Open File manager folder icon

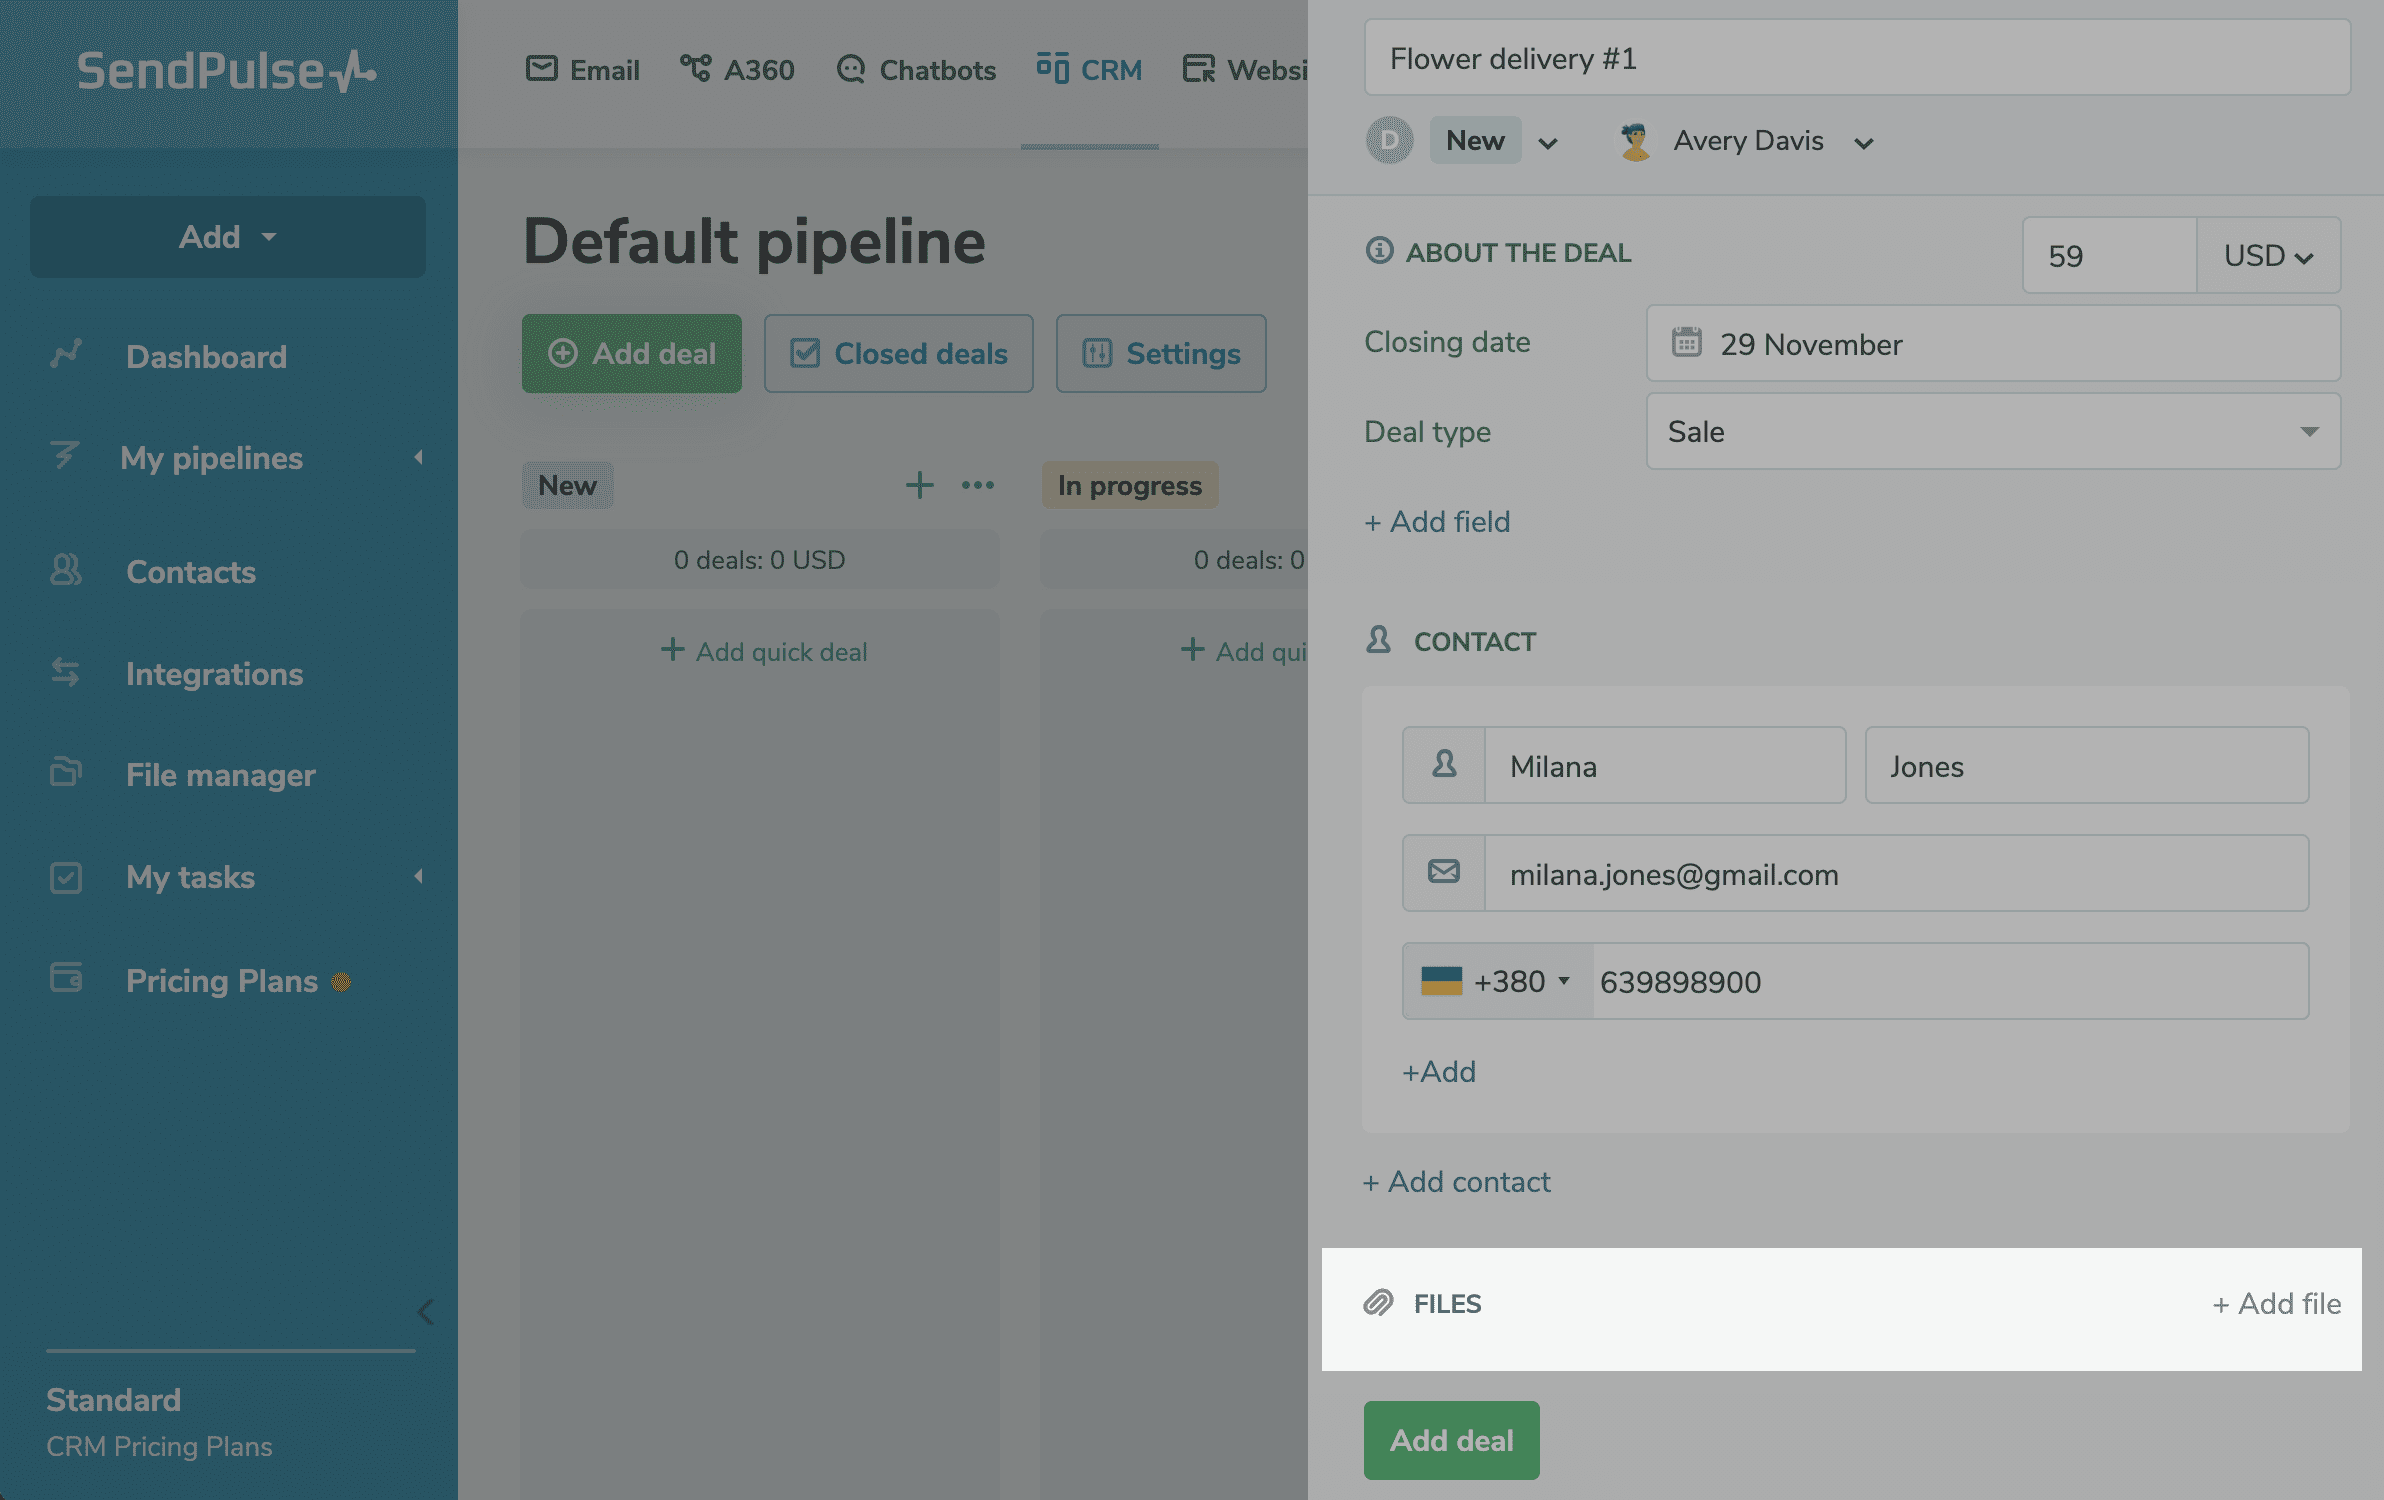66,774
